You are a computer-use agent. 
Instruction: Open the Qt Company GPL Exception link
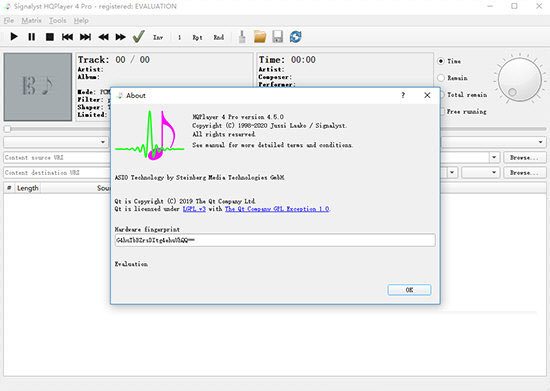pyautogui.click(x=277, y=209)
